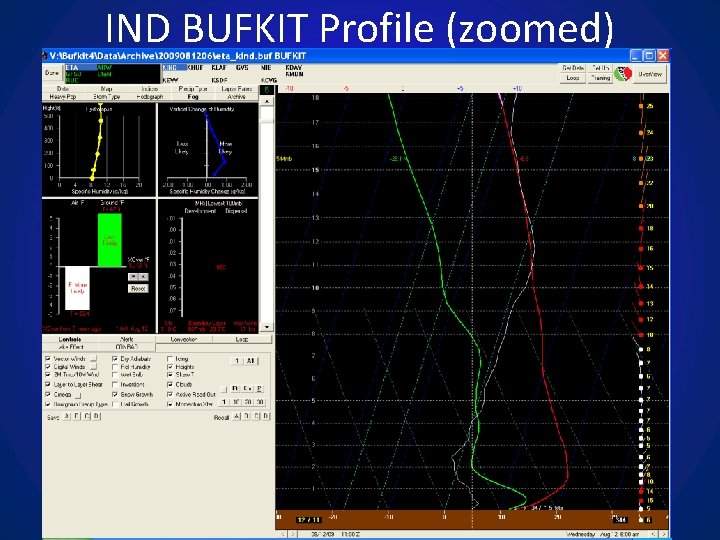Viewport: 720px width, 540px height.
Task: Open the Convection tab
Action: 184,339
